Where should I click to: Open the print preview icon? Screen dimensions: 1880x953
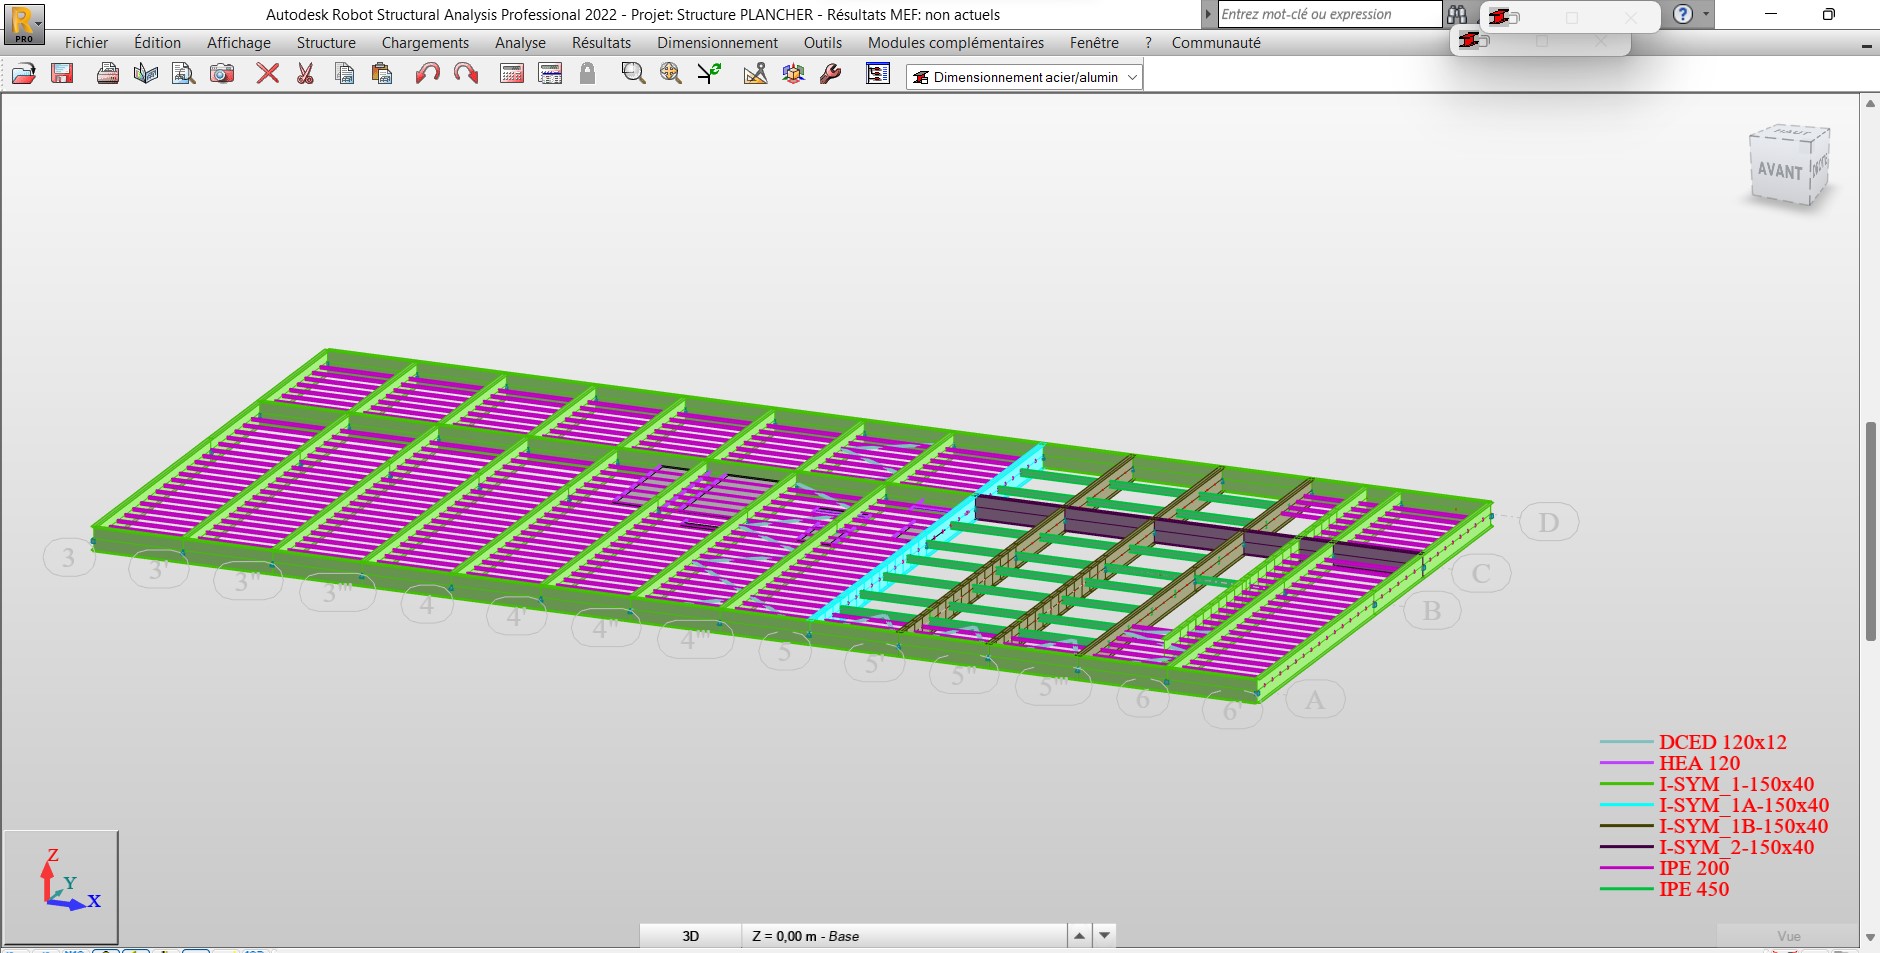tap(184, 74)
